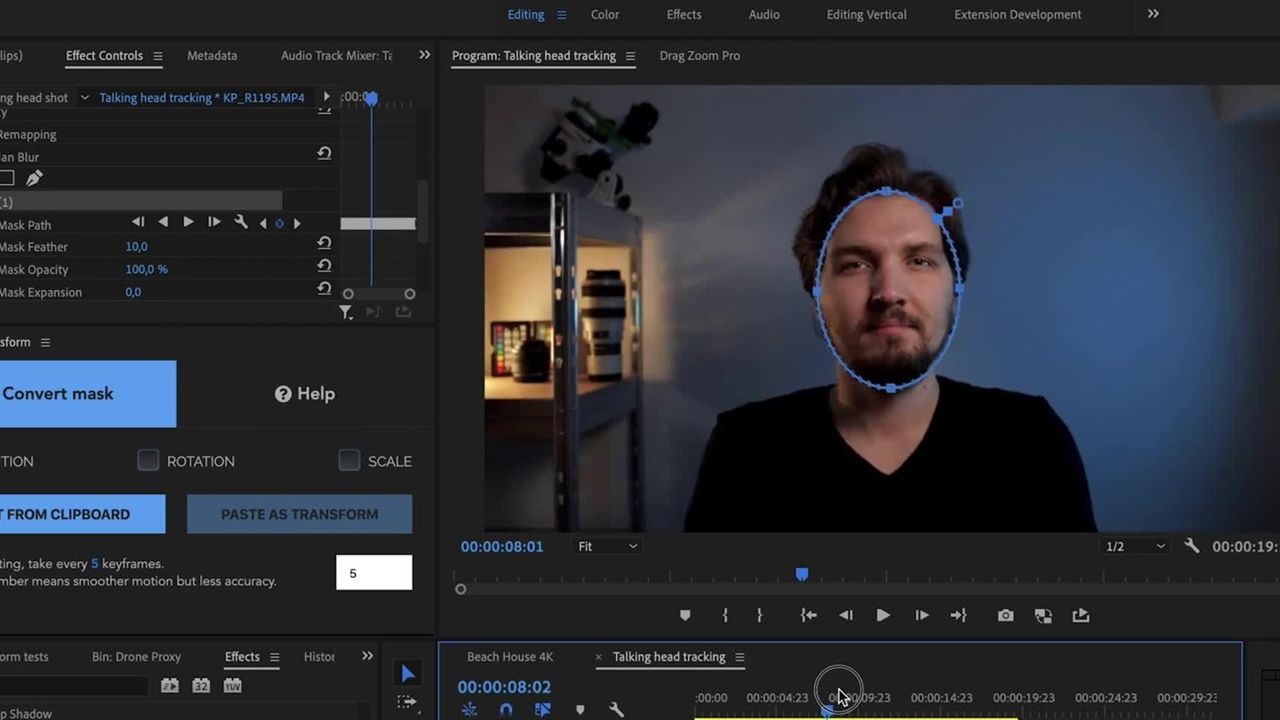Screen dimensions: 1280x720
Task: Expand the KP_R1195.MP4 clip dropdown
Action: 84,97
